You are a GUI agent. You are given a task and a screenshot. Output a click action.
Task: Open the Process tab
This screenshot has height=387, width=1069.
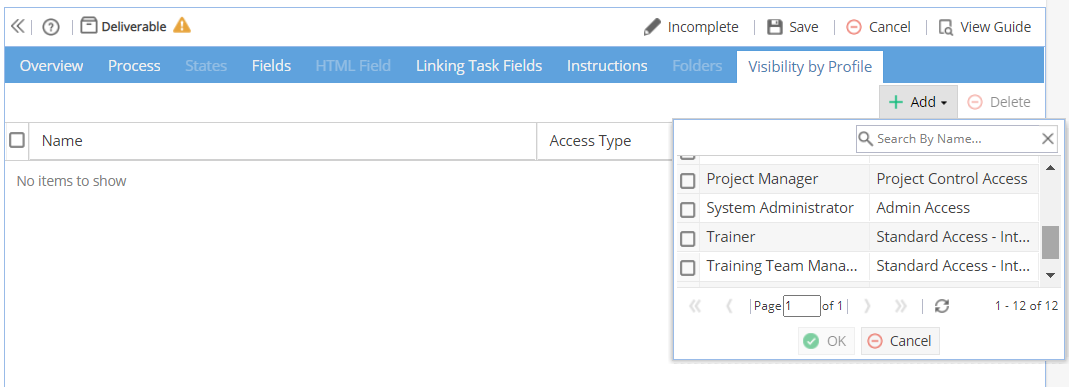pos(134,66)
